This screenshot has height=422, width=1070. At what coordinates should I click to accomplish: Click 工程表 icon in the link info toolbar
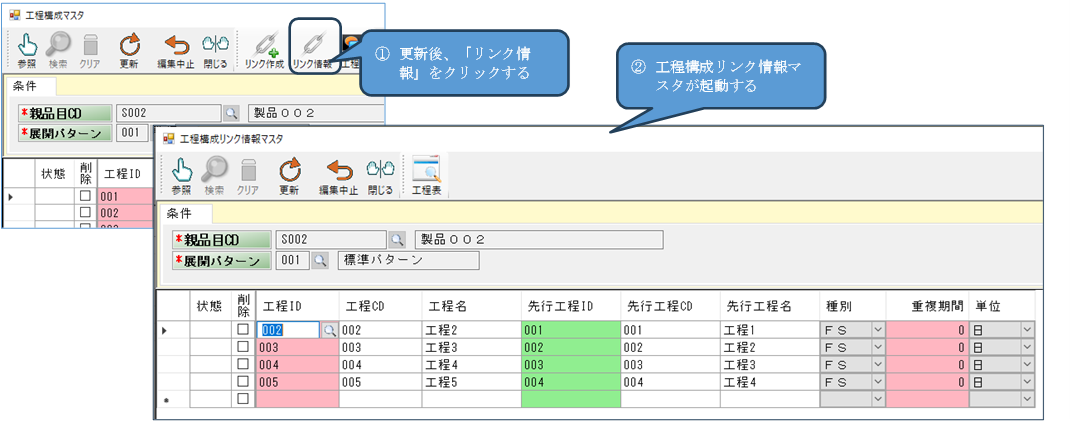click(x=426, y=173)
